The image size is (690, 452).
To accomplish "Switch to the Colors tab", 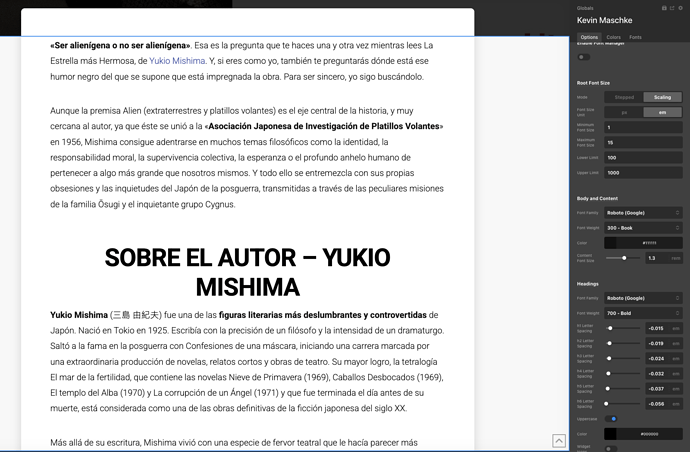I will click(614, 37).
